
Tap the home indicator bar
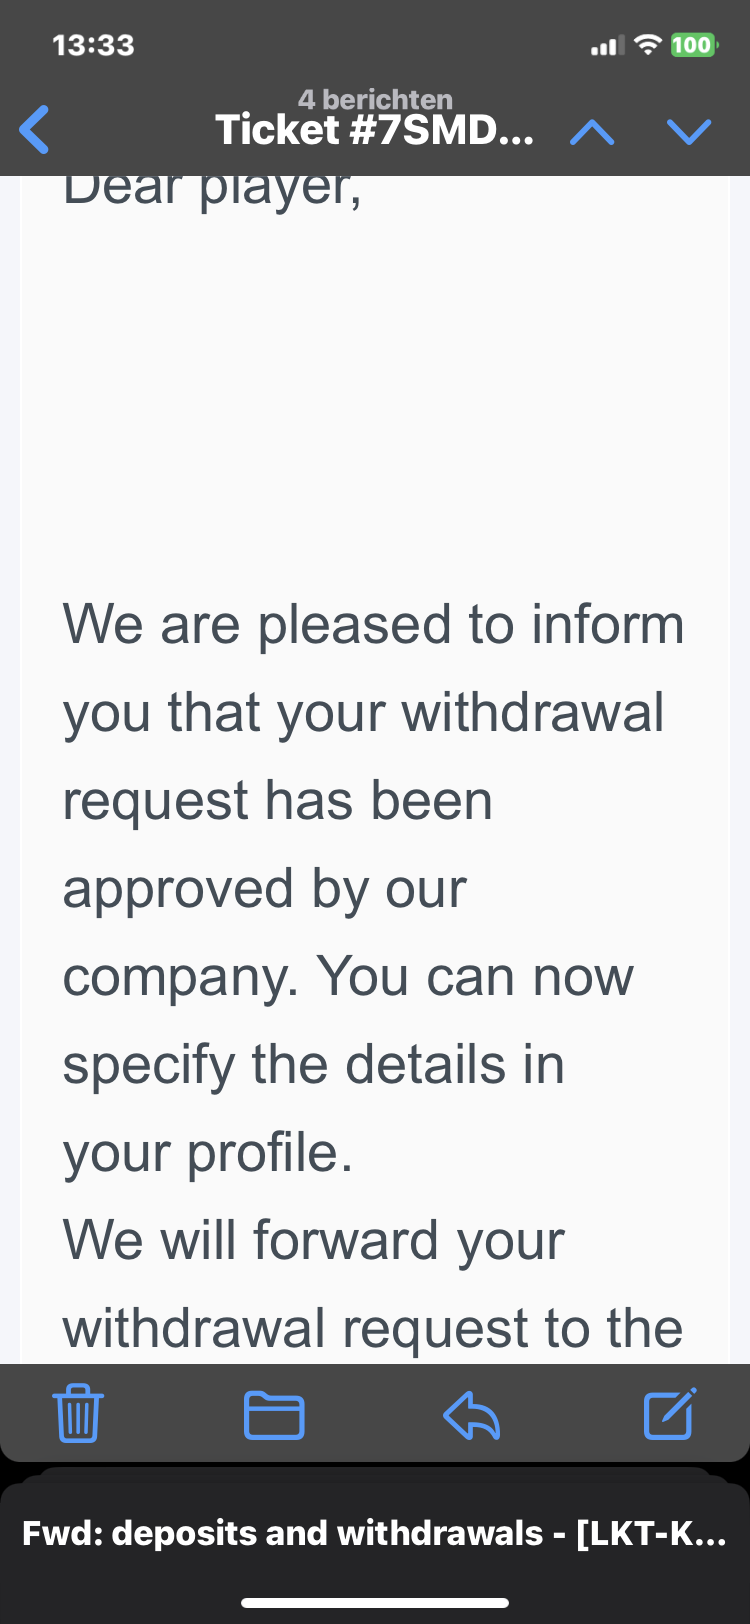375,1603
